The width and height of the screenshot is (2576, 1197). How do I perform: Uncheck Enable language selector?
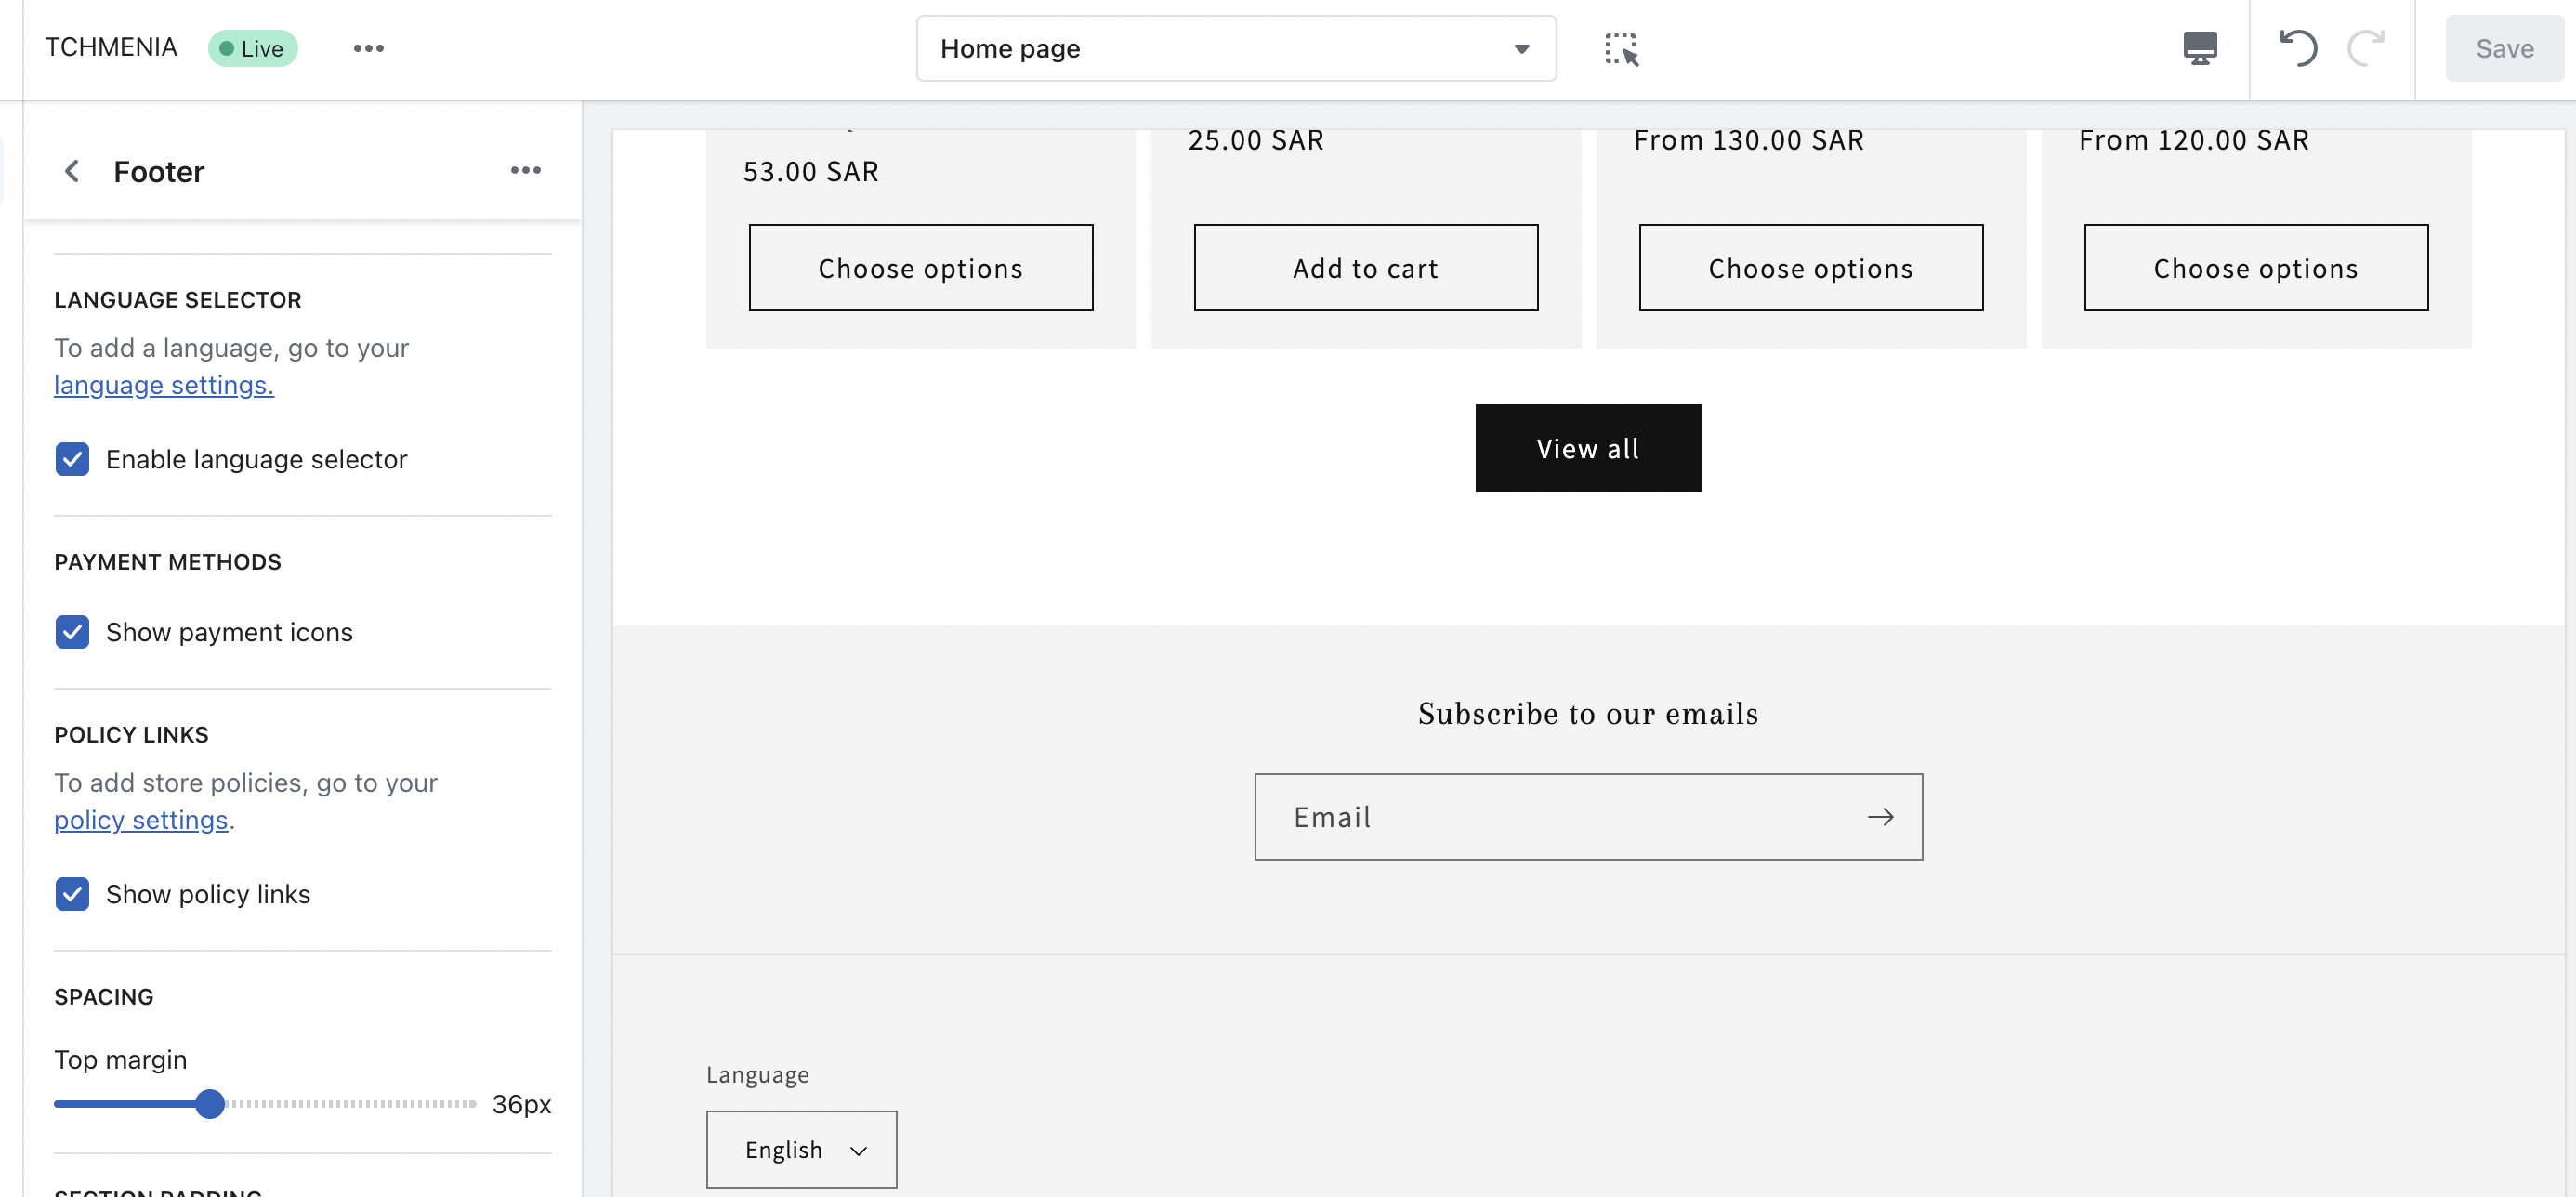tap(72, 459)
